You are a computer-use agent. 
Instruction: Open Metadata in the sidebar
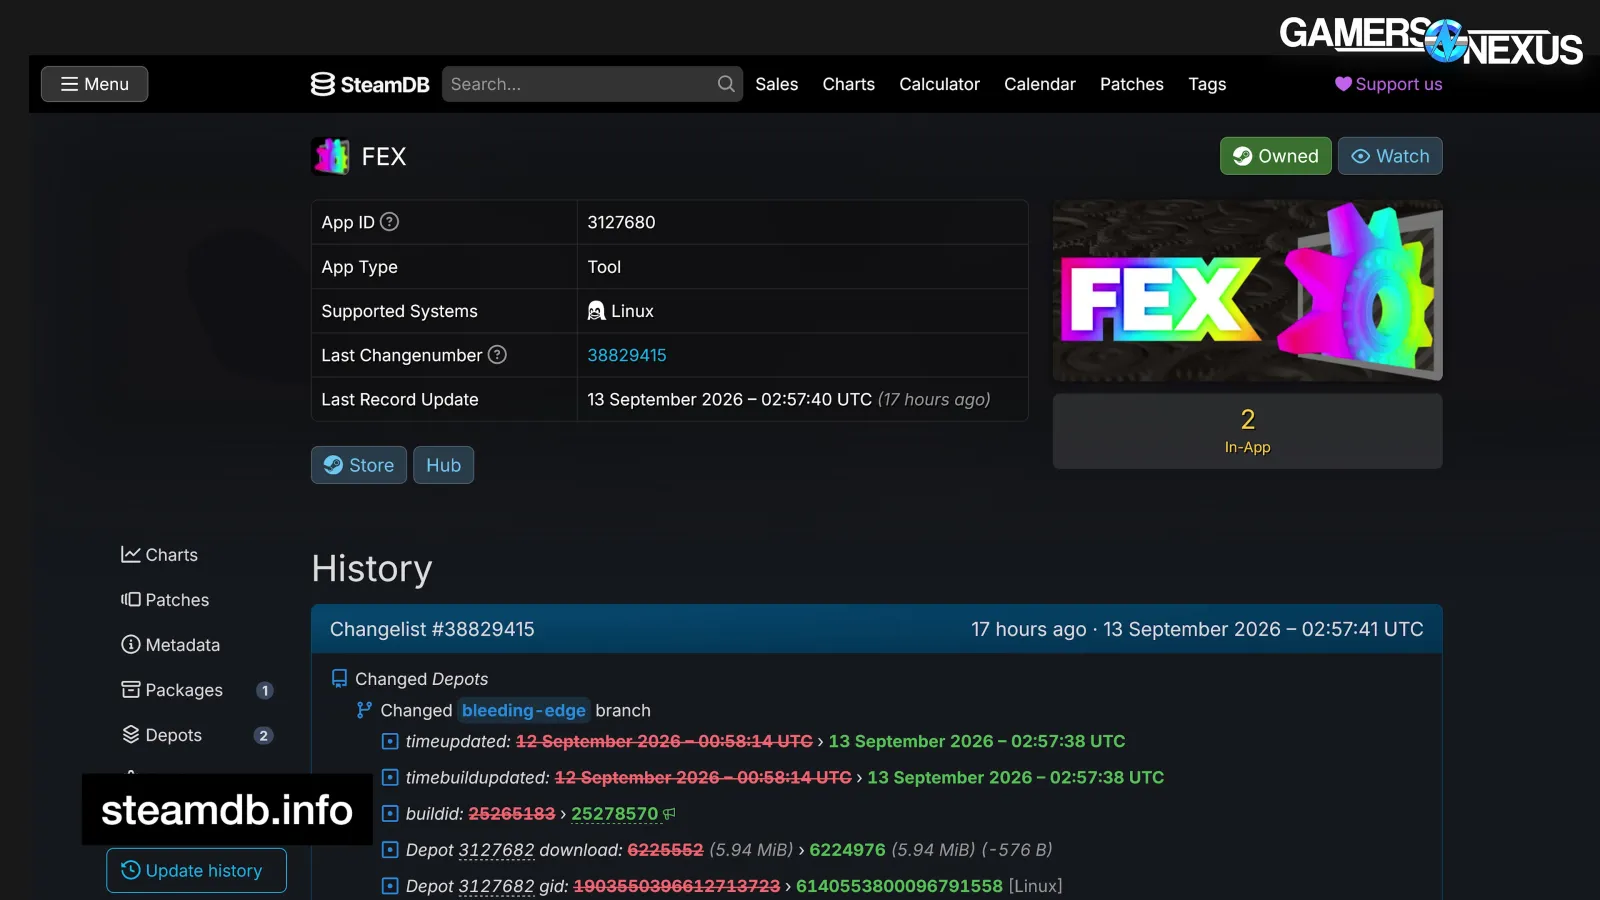tap(170, 645)
